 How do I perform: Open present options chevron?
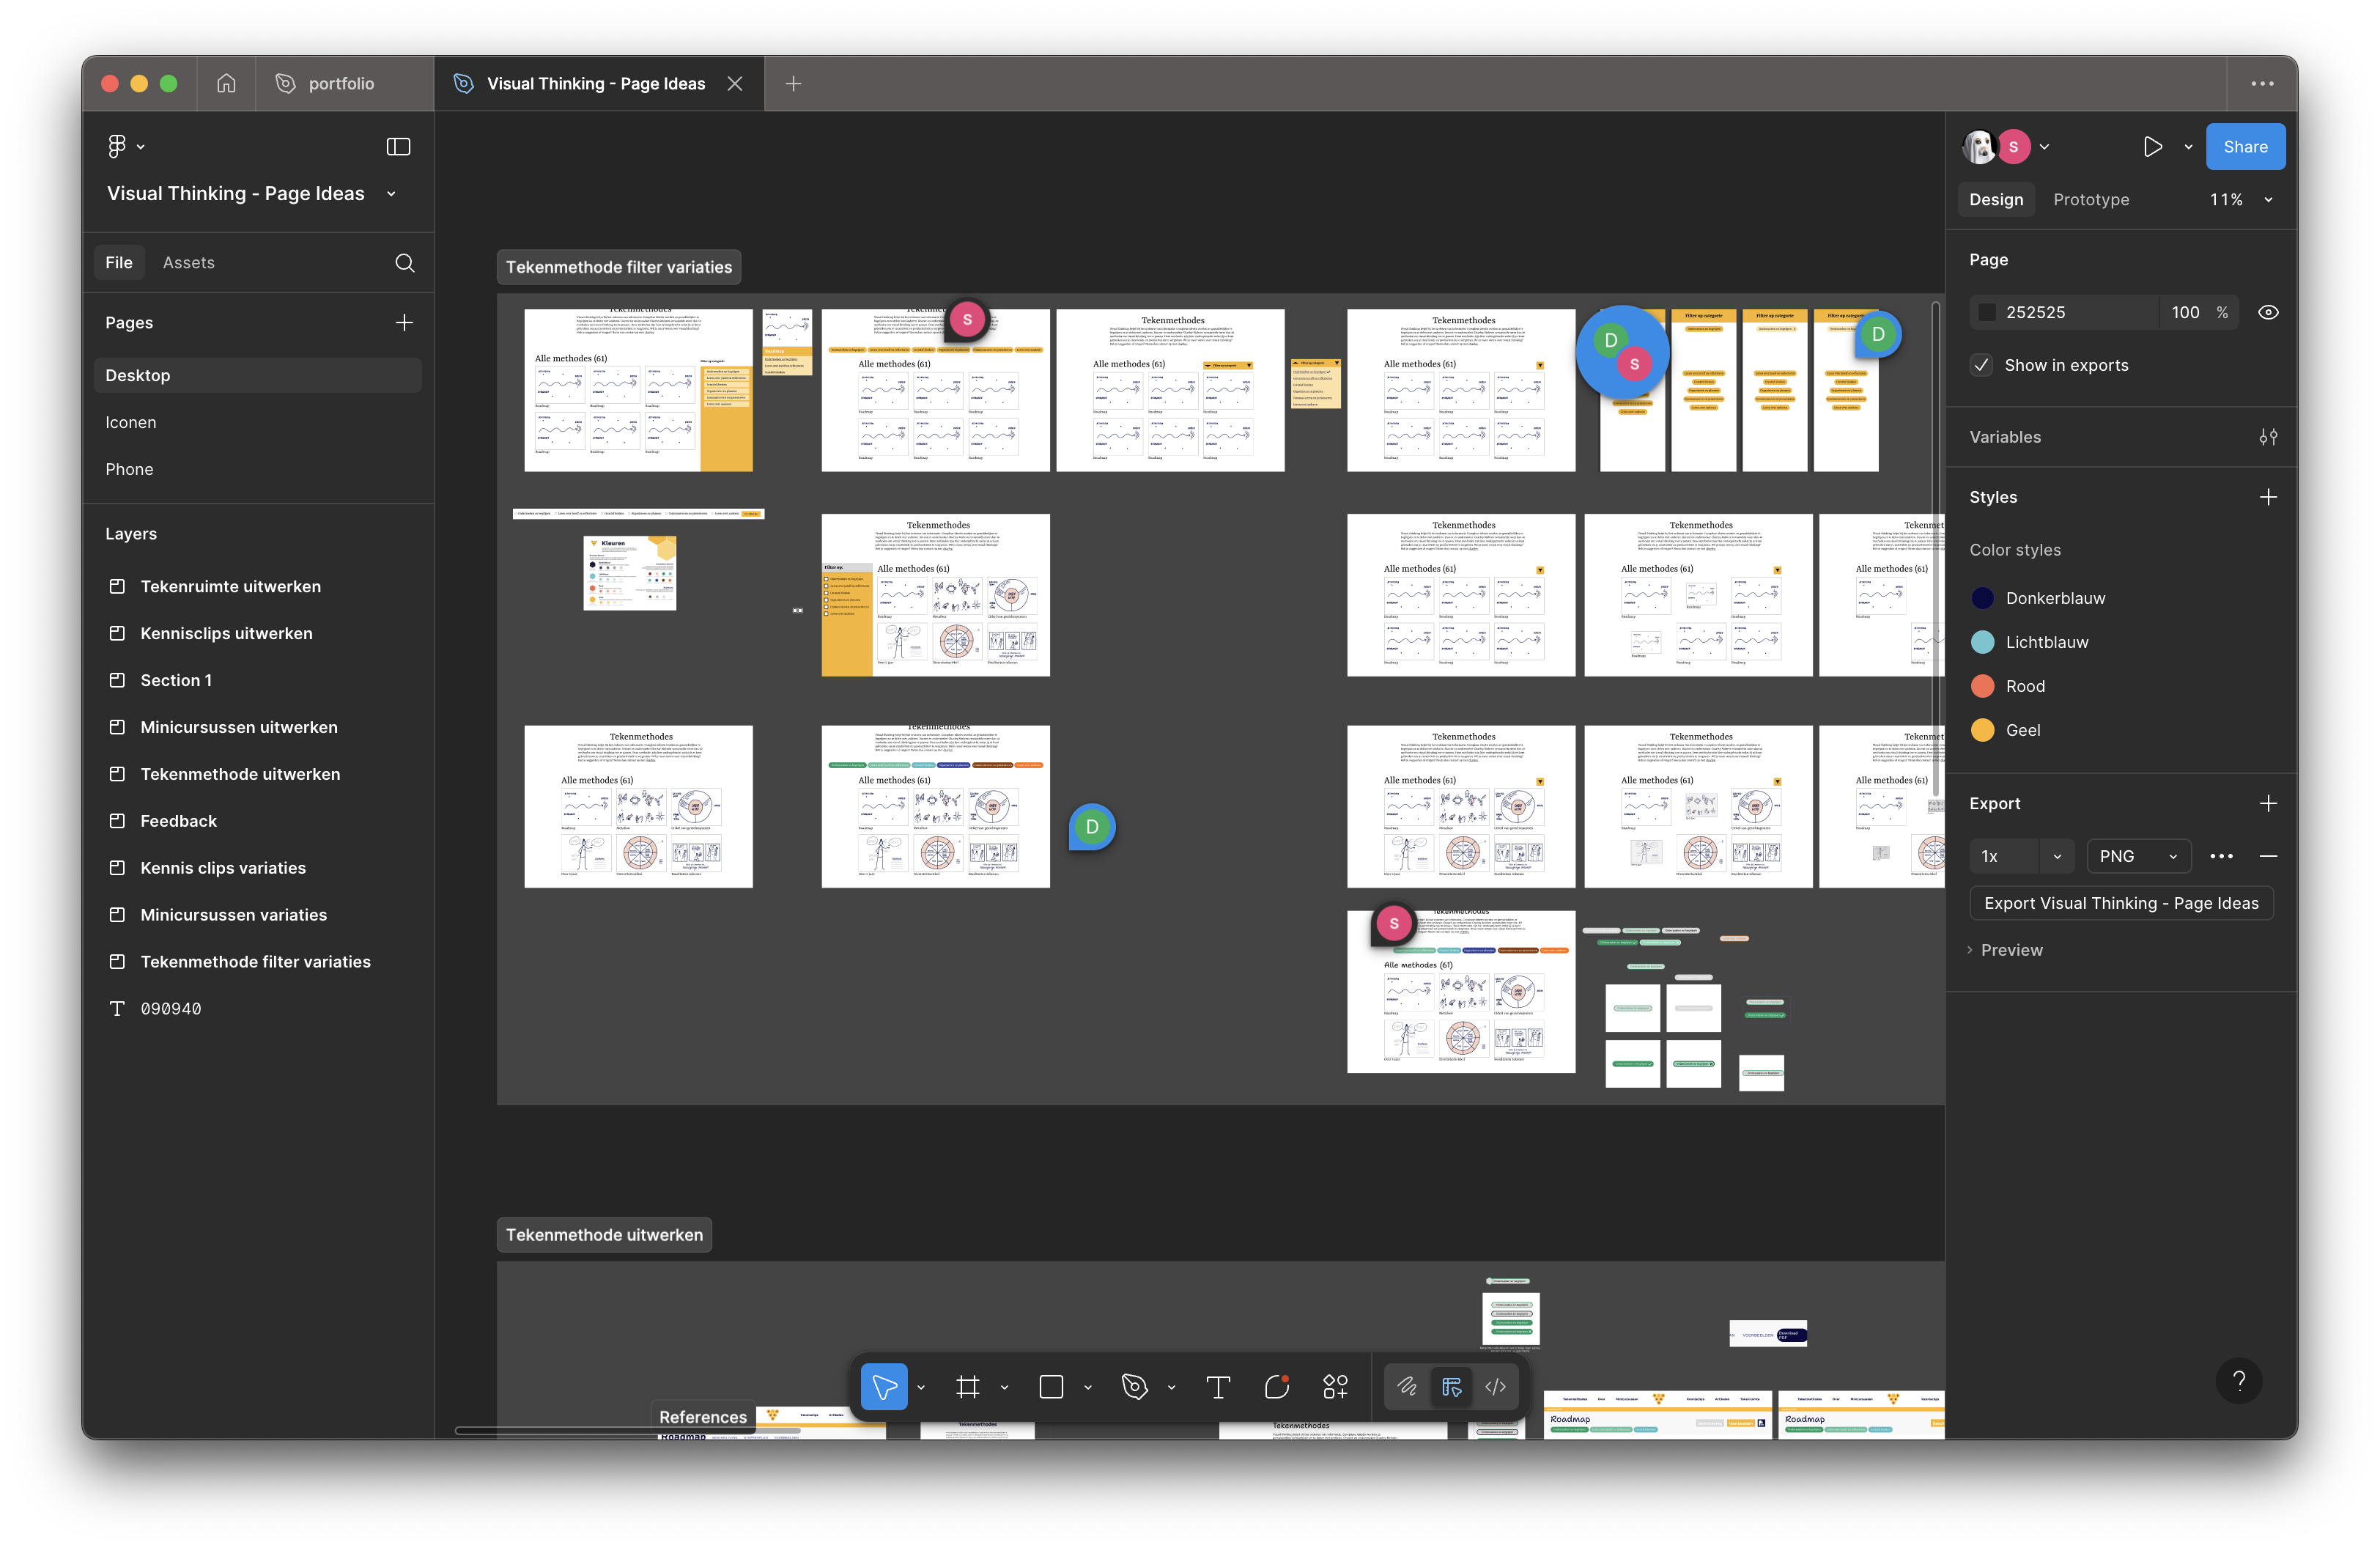click(2188, 147)
